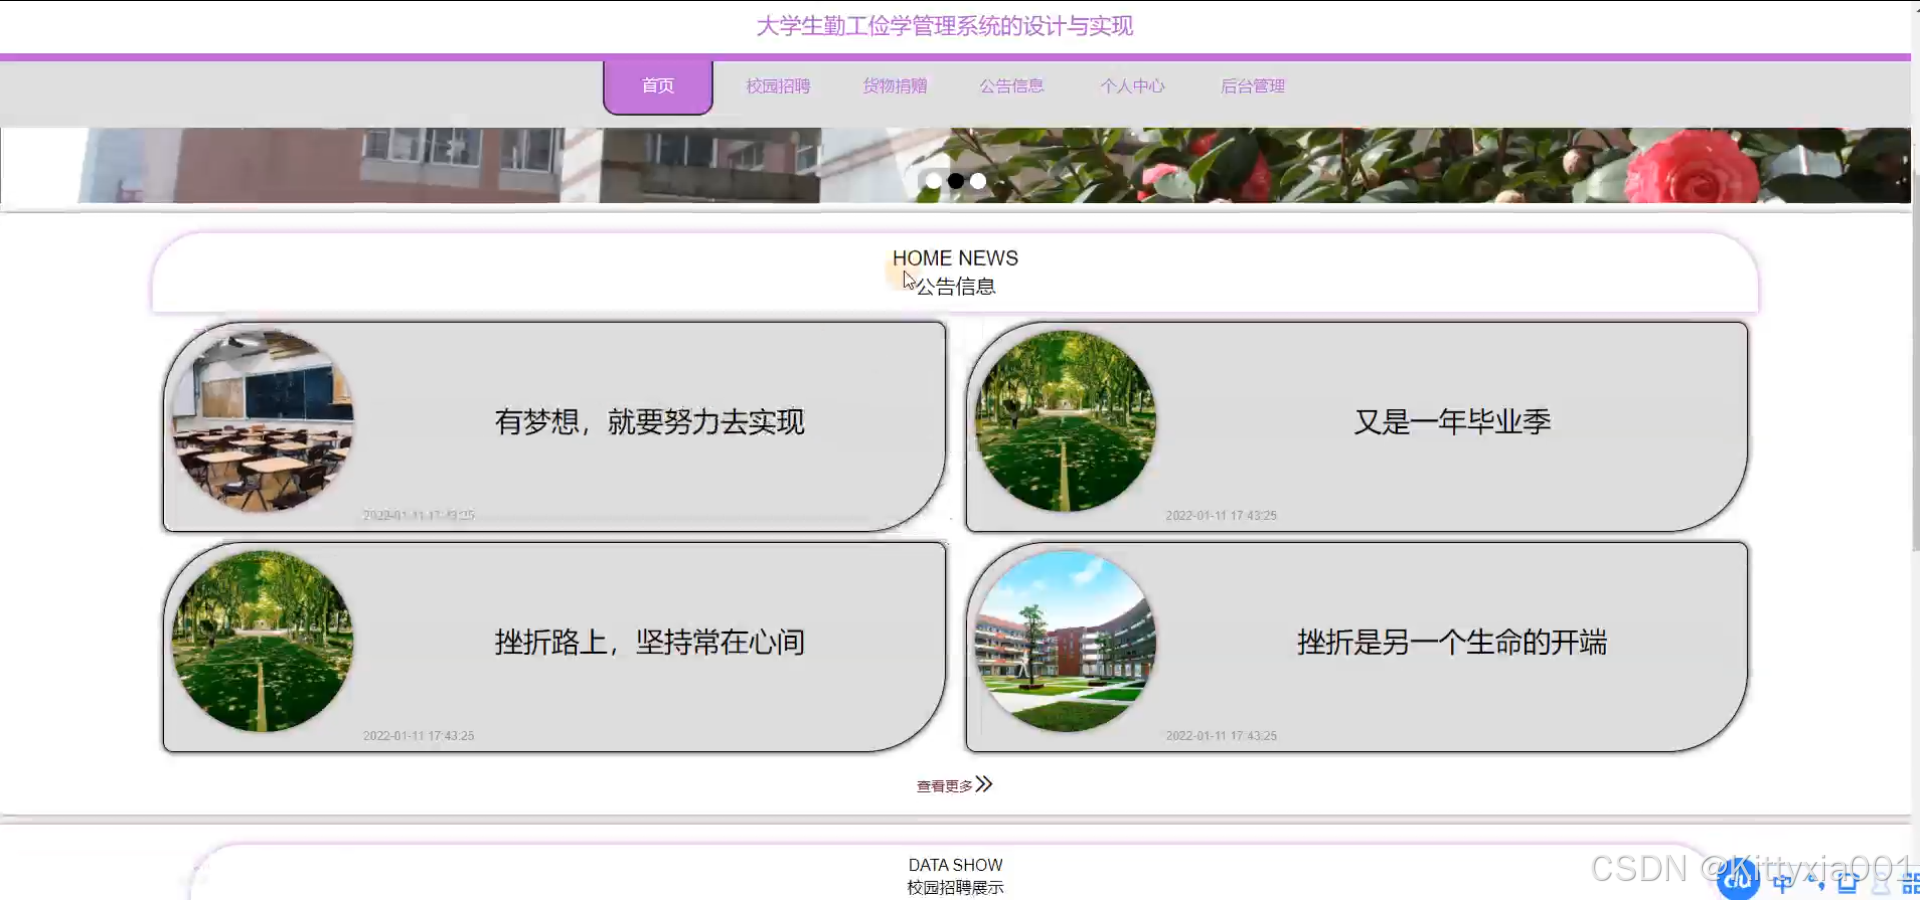Select the middle black carousel dot

tap(956, 181)
